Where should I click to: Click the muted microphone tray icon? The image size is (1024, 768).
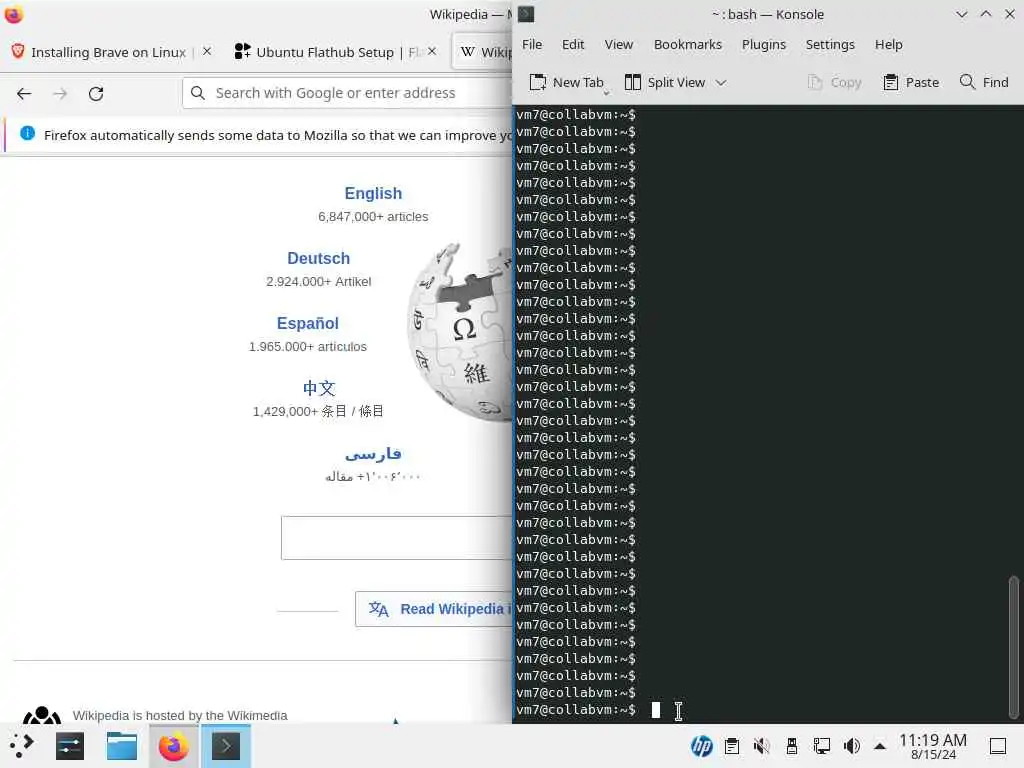(761, 746)
